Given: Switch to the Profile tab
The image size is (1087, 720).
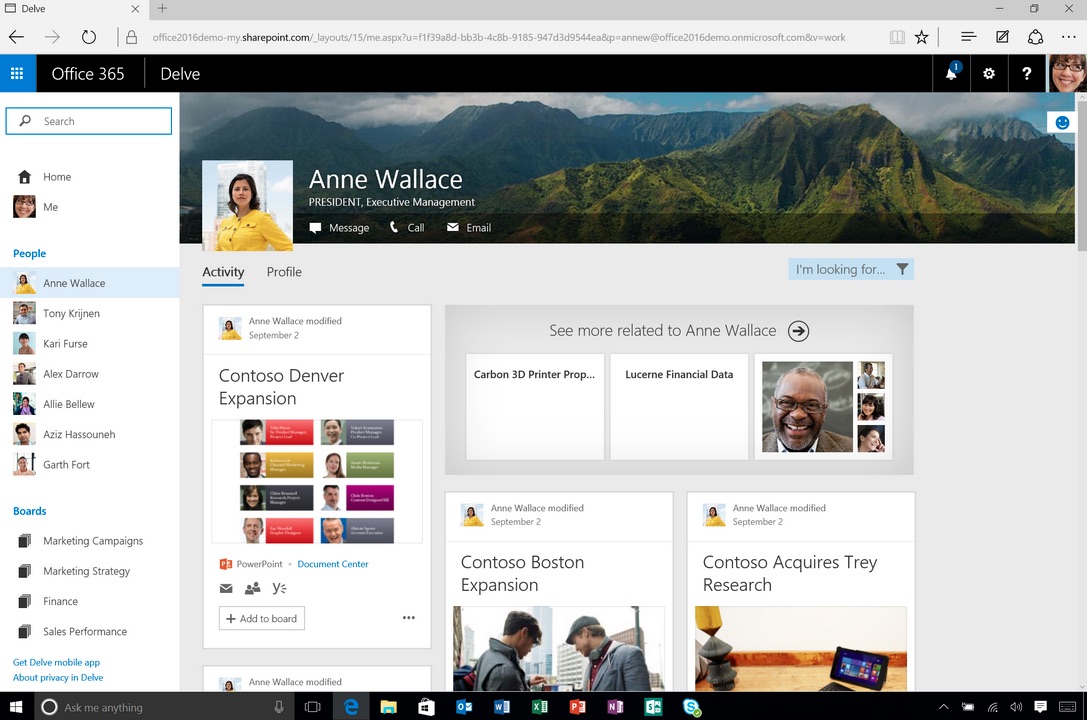Looking at the screenshot, I should (x=284, y=272).
